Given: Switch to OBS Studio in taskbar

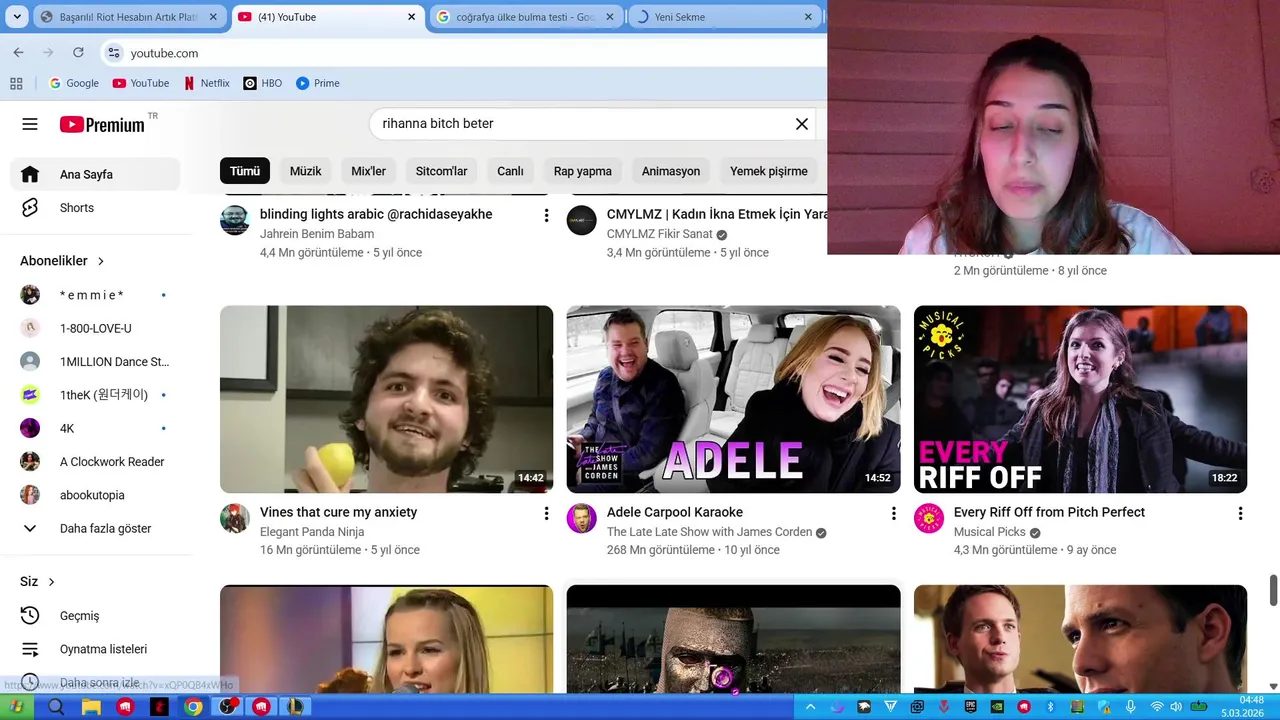Looking at the screenshot, I should pyautogui.click(x=228, y=707).
